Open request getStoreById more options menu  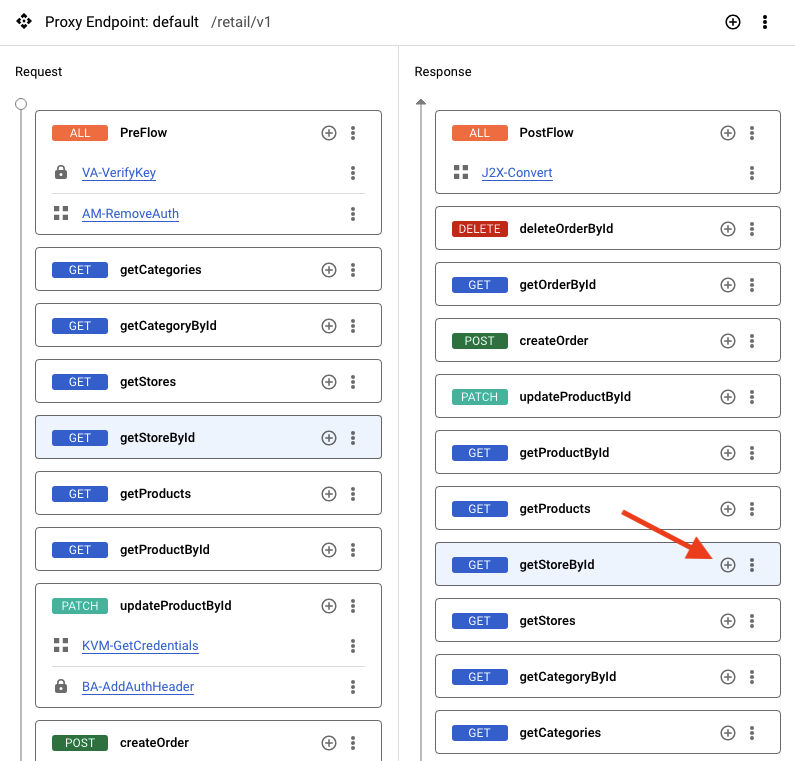pos(353,438)
